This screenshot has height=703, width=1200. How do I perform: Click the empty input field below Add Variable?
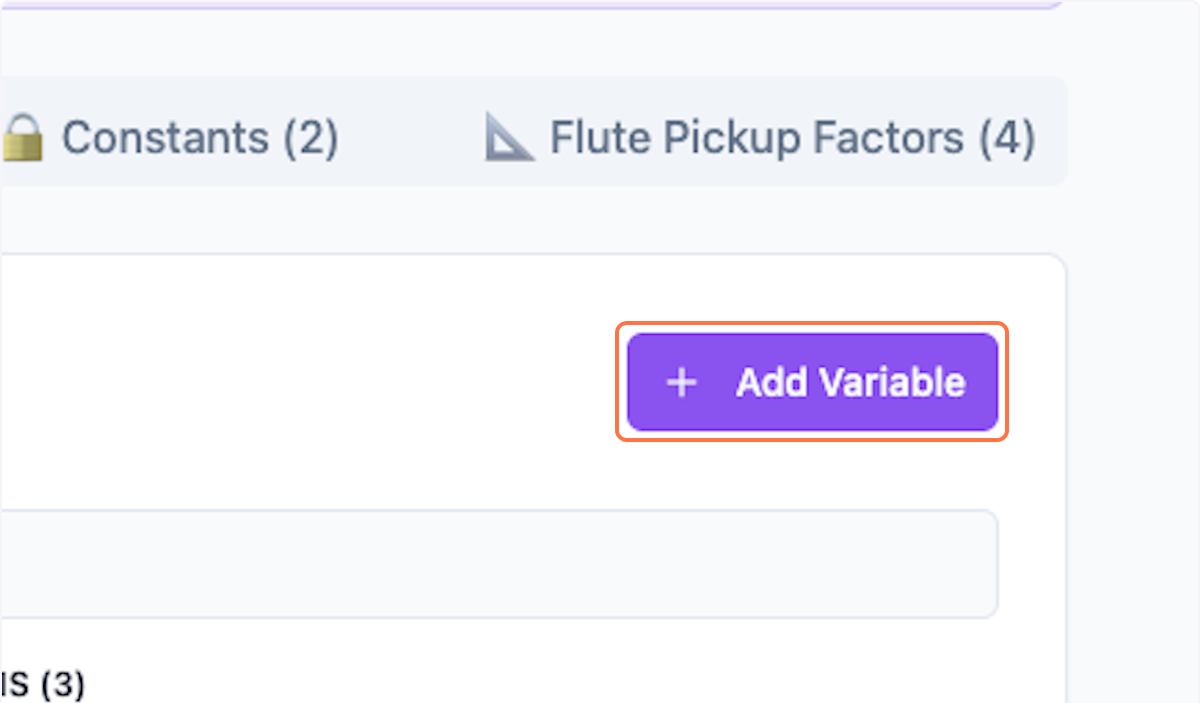tap(498, 564)
